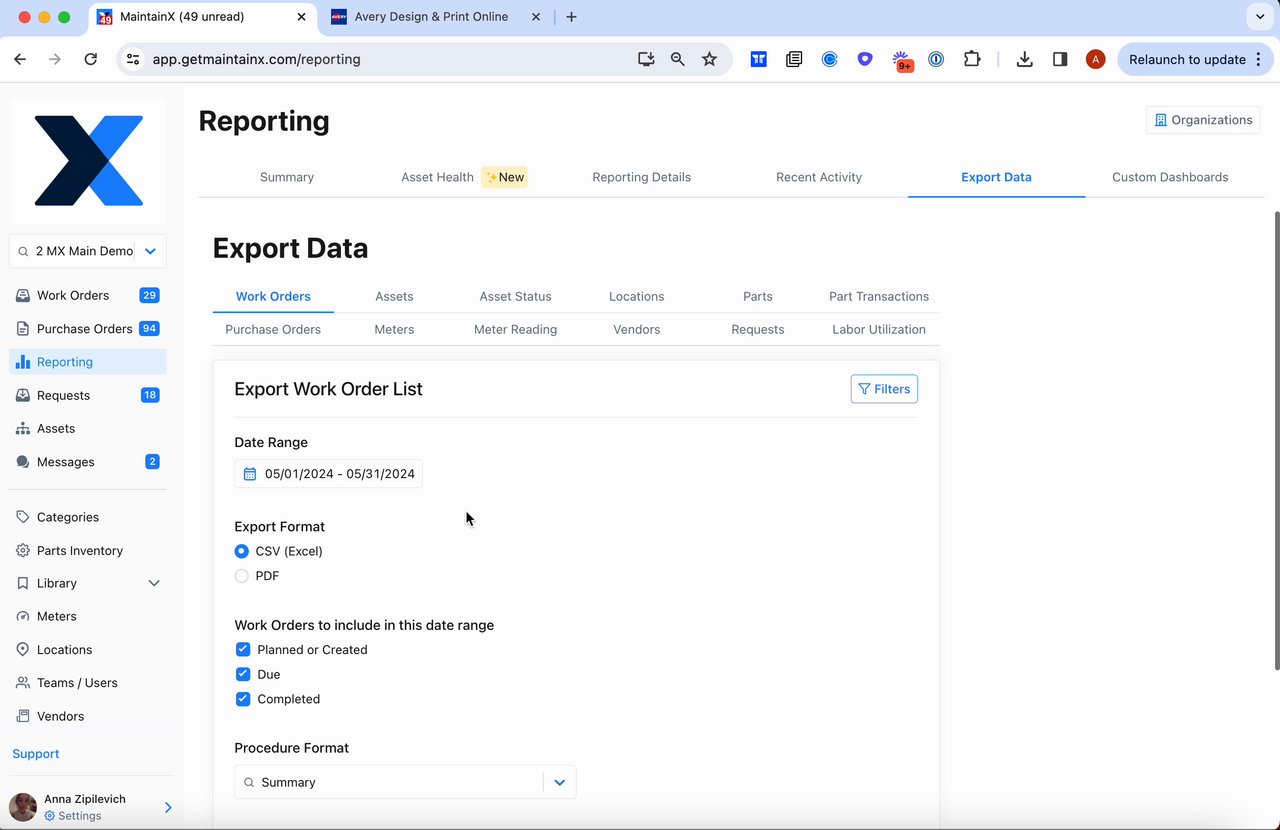
Task: Open the Support link
Action: [x=36, y=754]
